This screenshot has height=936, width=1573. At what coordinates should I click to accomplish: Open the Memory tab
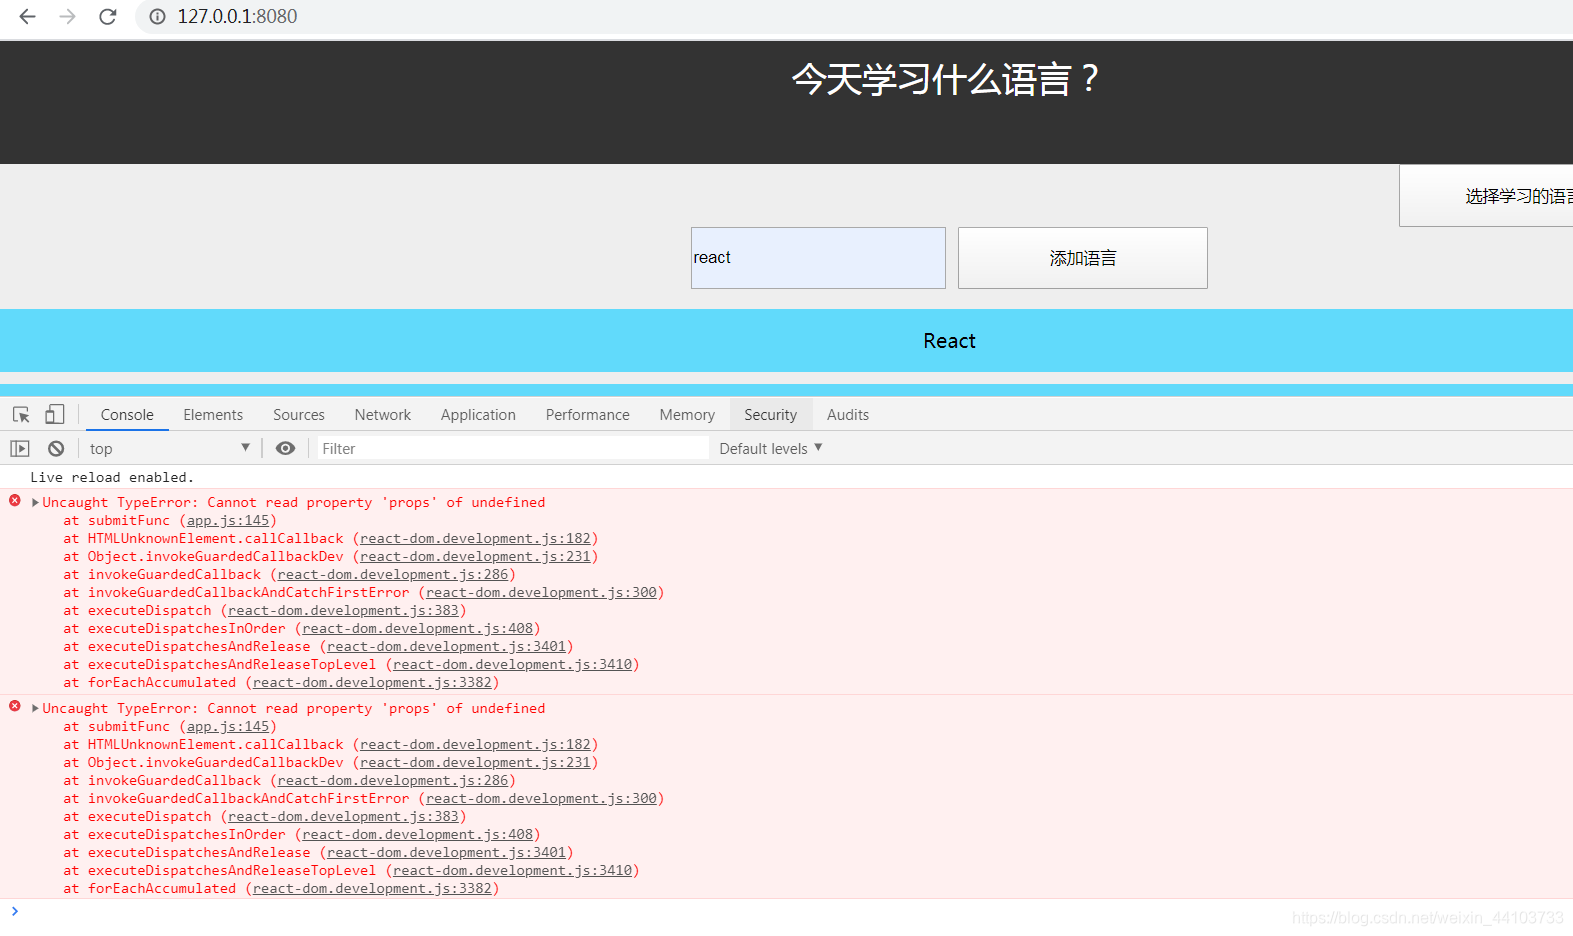[687, 414]
